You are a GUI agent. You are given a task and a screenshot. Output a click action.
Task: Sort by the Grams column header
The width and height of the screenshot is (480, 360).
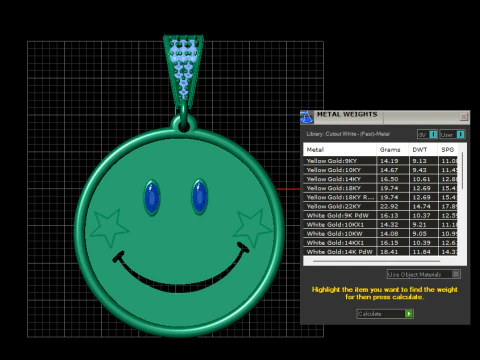(x=392, y=150)
